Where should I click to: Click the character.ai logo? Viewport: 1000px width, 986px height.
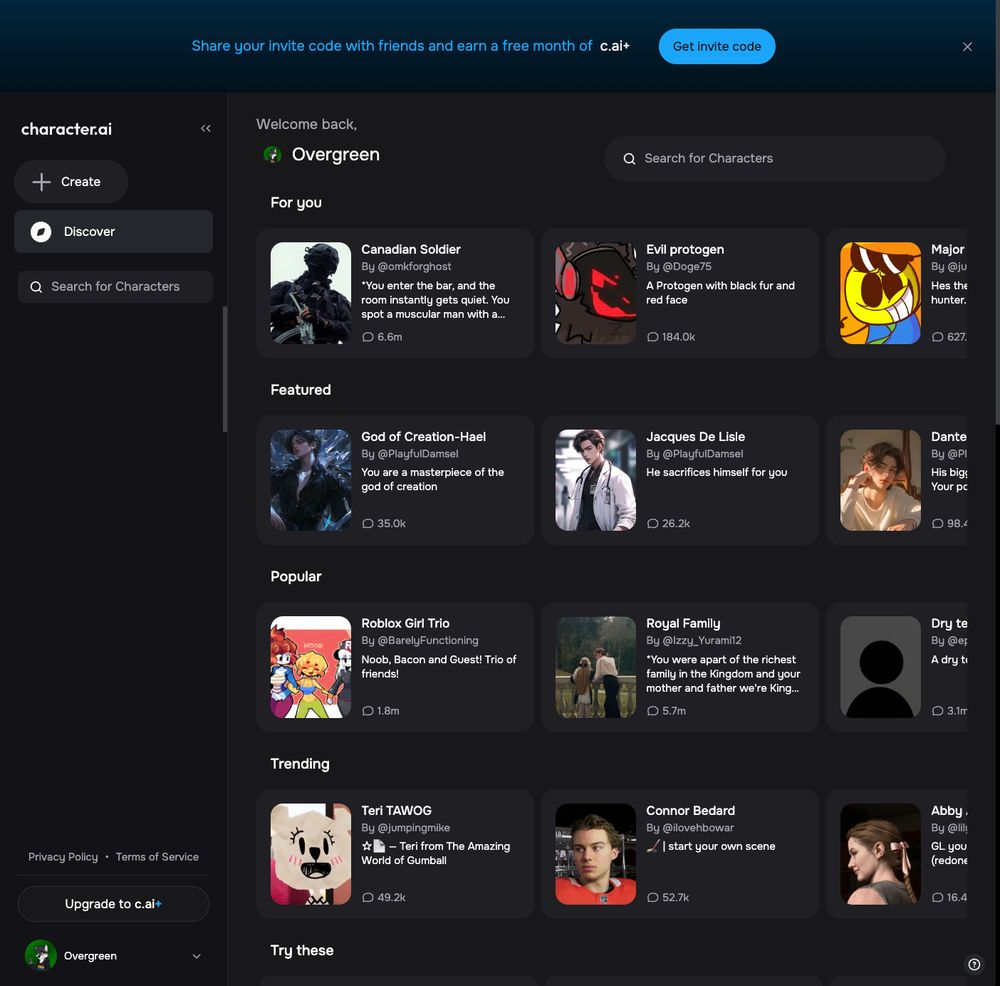point(66,128)
